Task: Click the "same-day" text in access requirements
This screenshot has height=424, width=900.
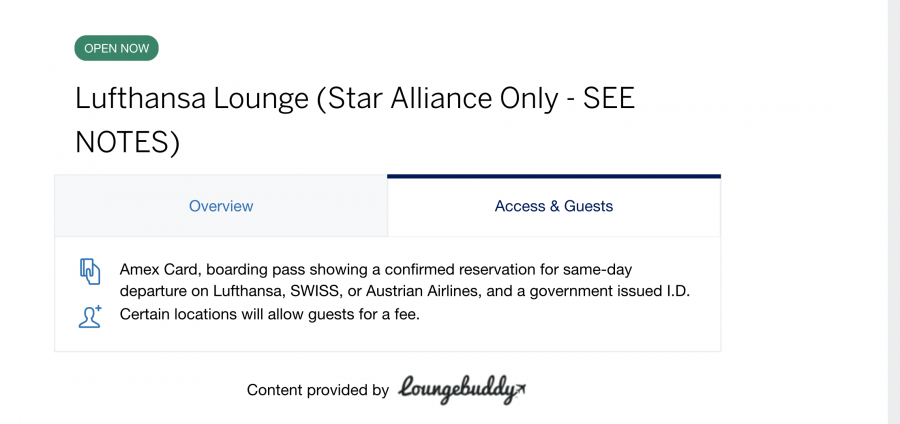Action: (x=589, y=269)
